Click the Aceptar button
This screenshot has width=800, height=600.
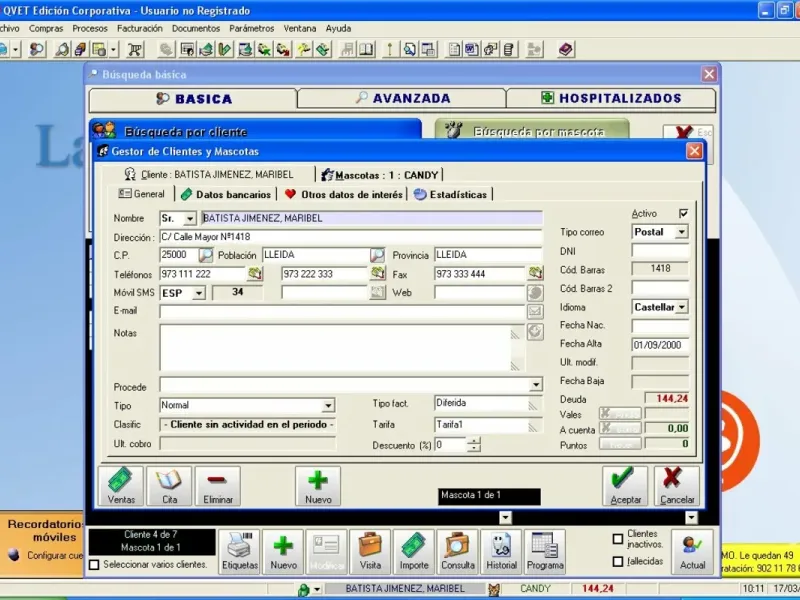point(625,485)
